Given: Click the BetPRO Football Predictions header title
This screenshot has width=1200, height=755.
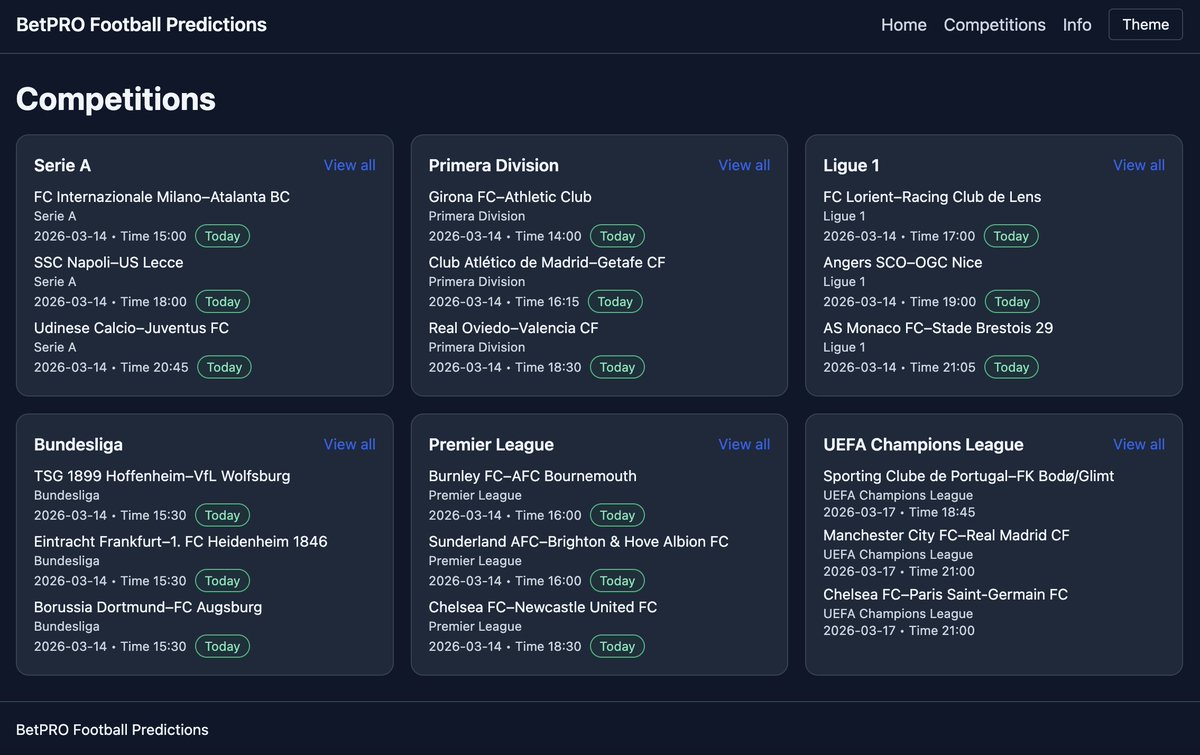Looking at the screenshot, I should [x=141, y=25].
